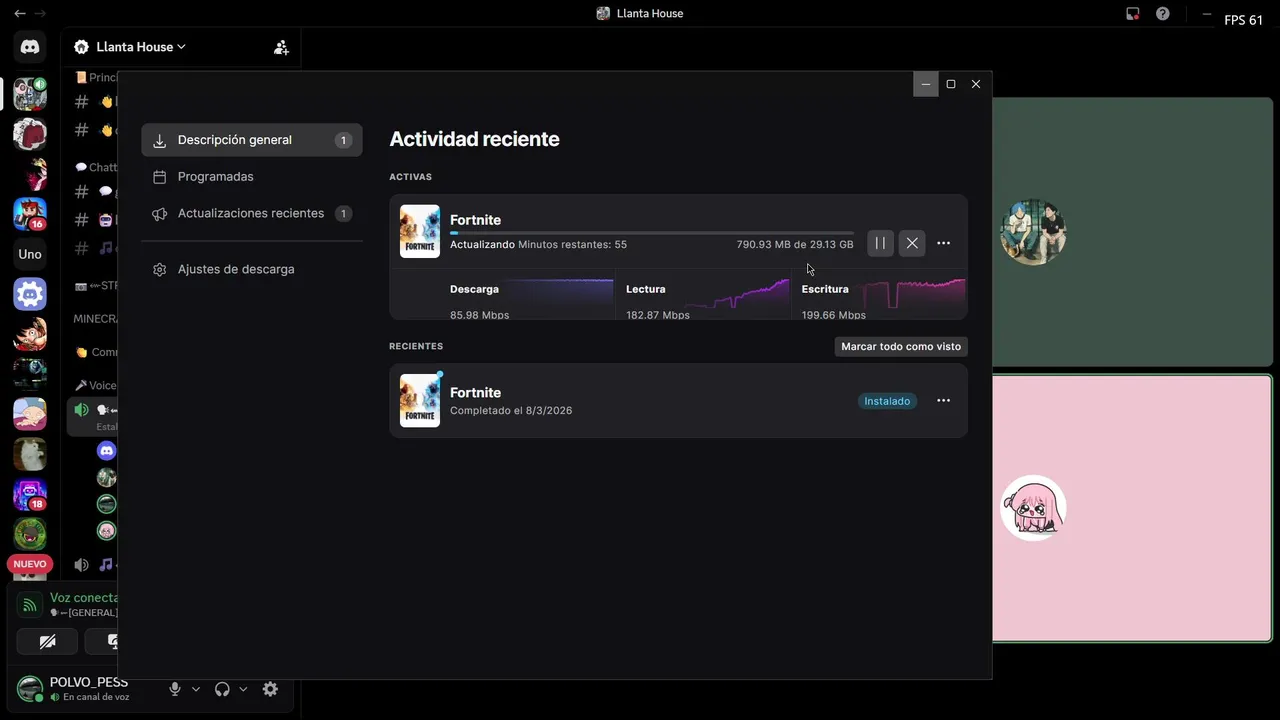The height and width of the screenshot is (720, 1280).
Task: Open blue Discord-gear server icon
Action: 30,294
